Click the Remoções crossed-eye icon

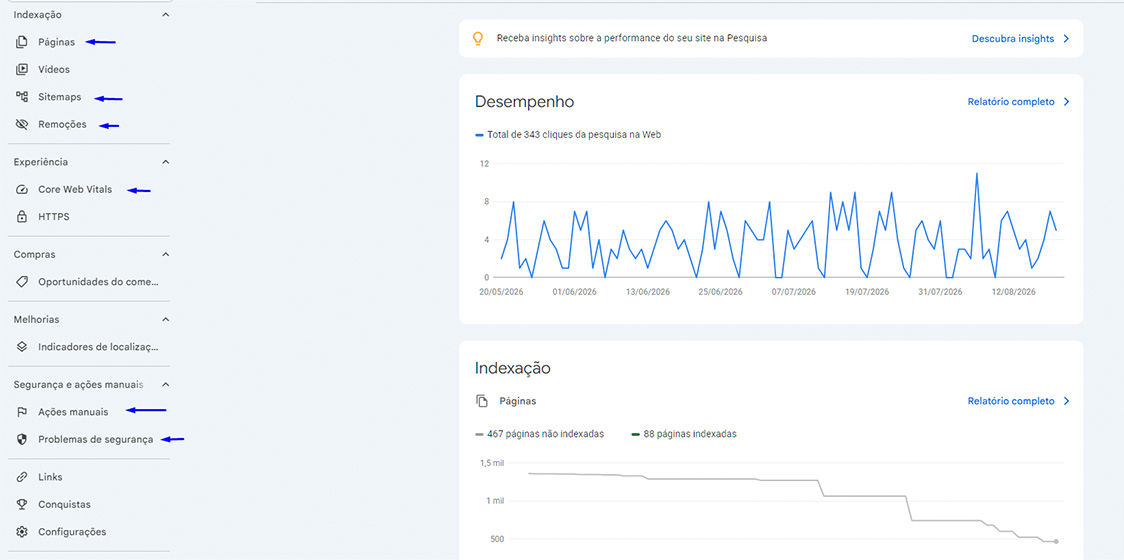tap(22, 124)
